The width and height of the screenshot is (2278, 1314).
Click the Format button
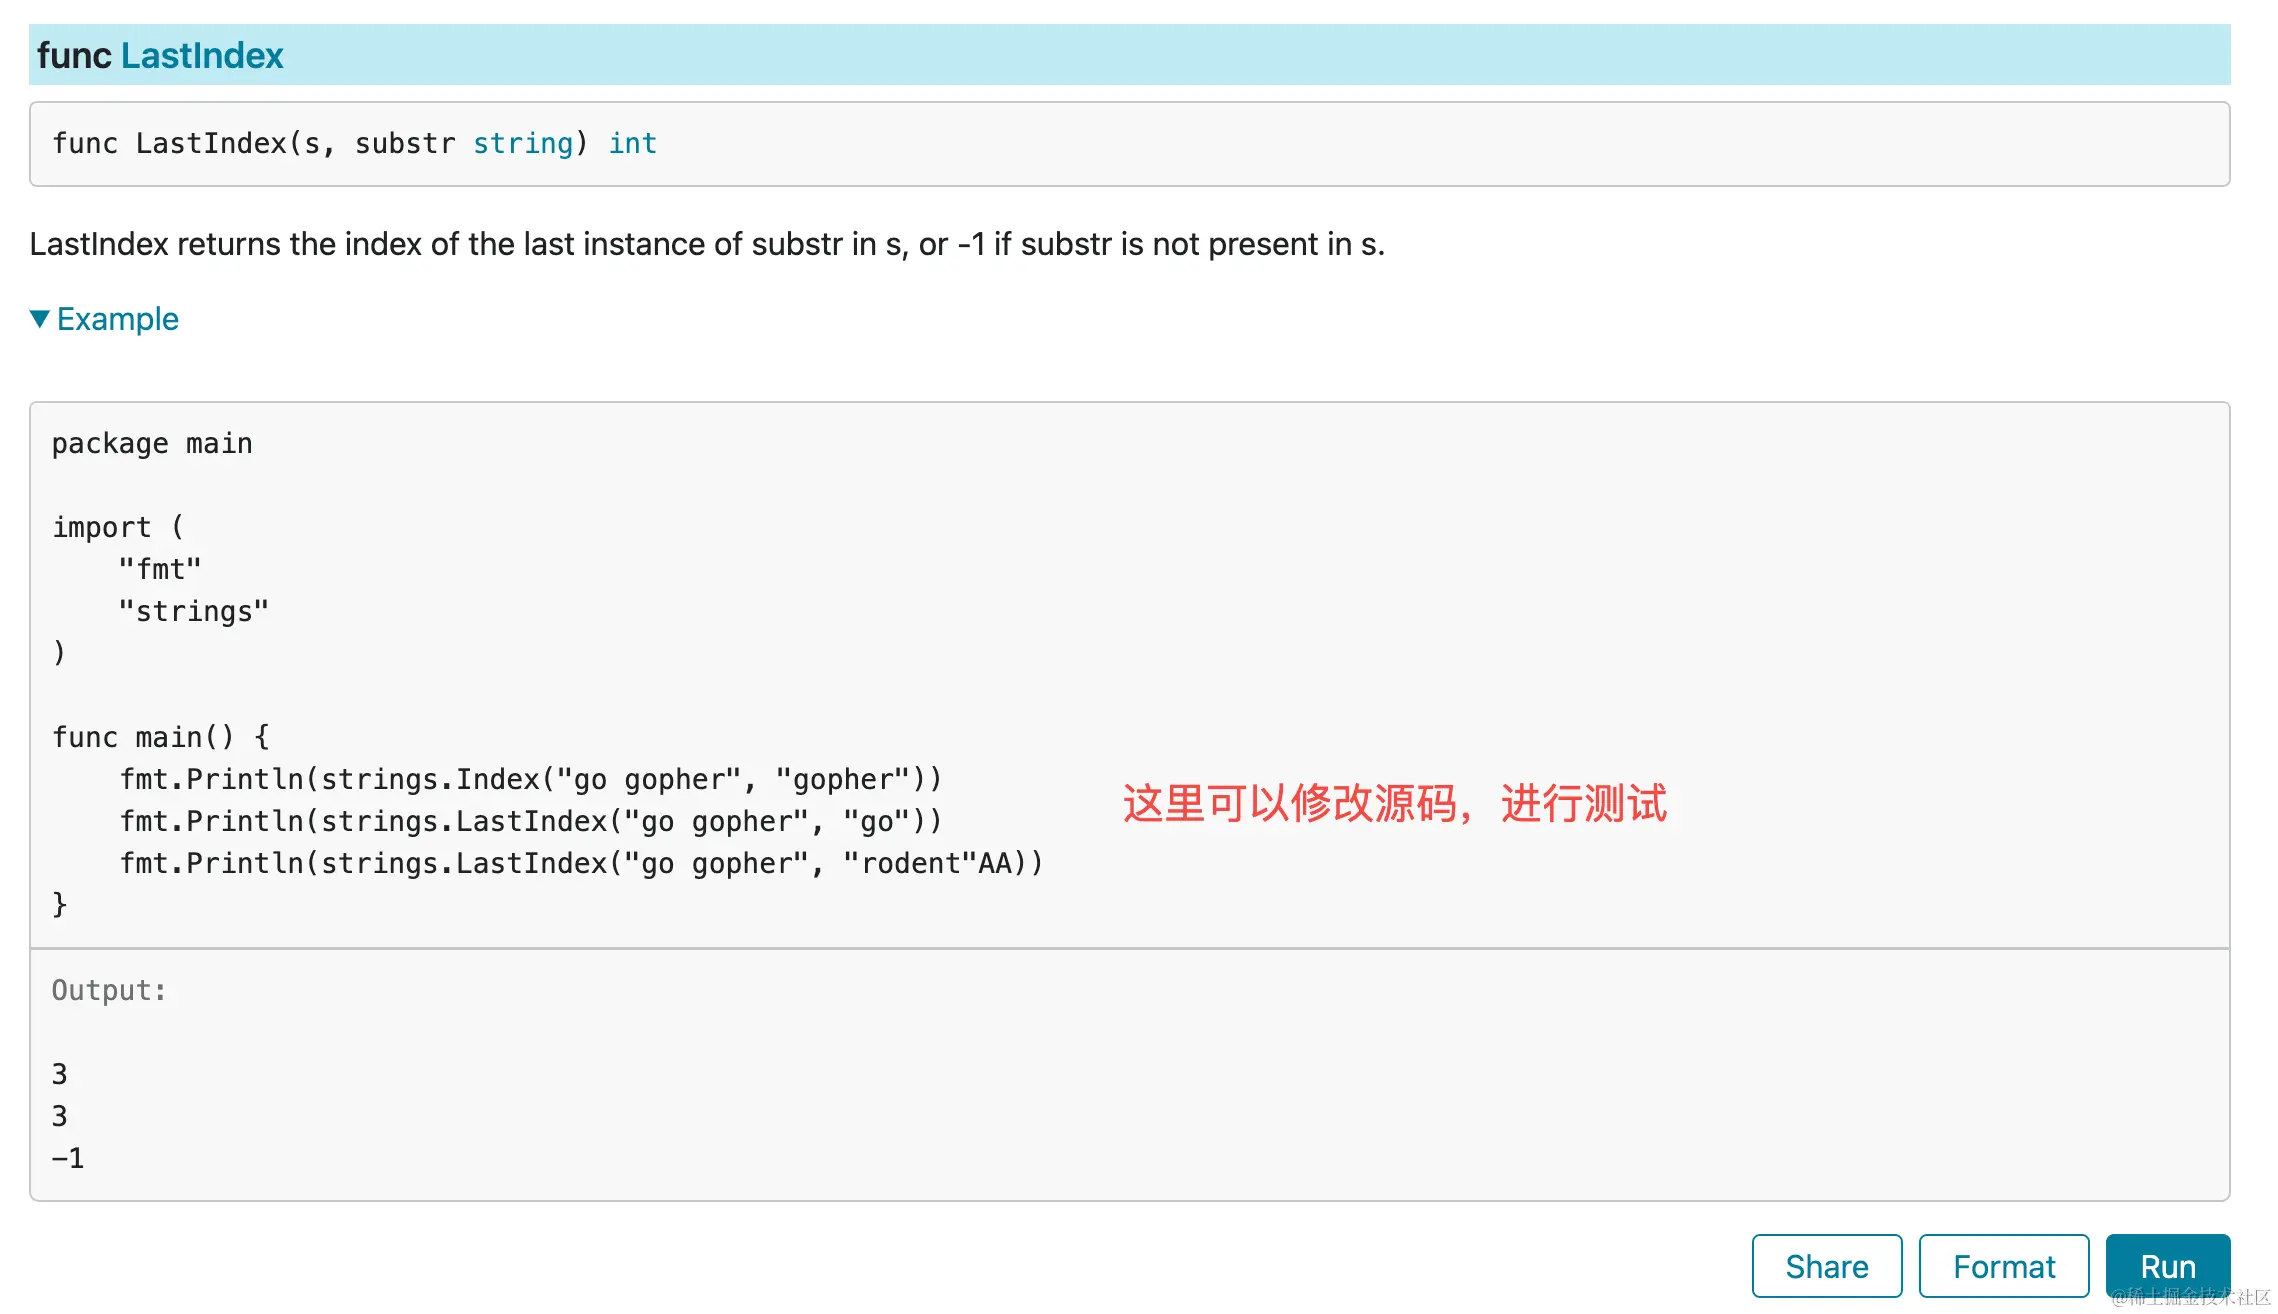point(2003,1266)
